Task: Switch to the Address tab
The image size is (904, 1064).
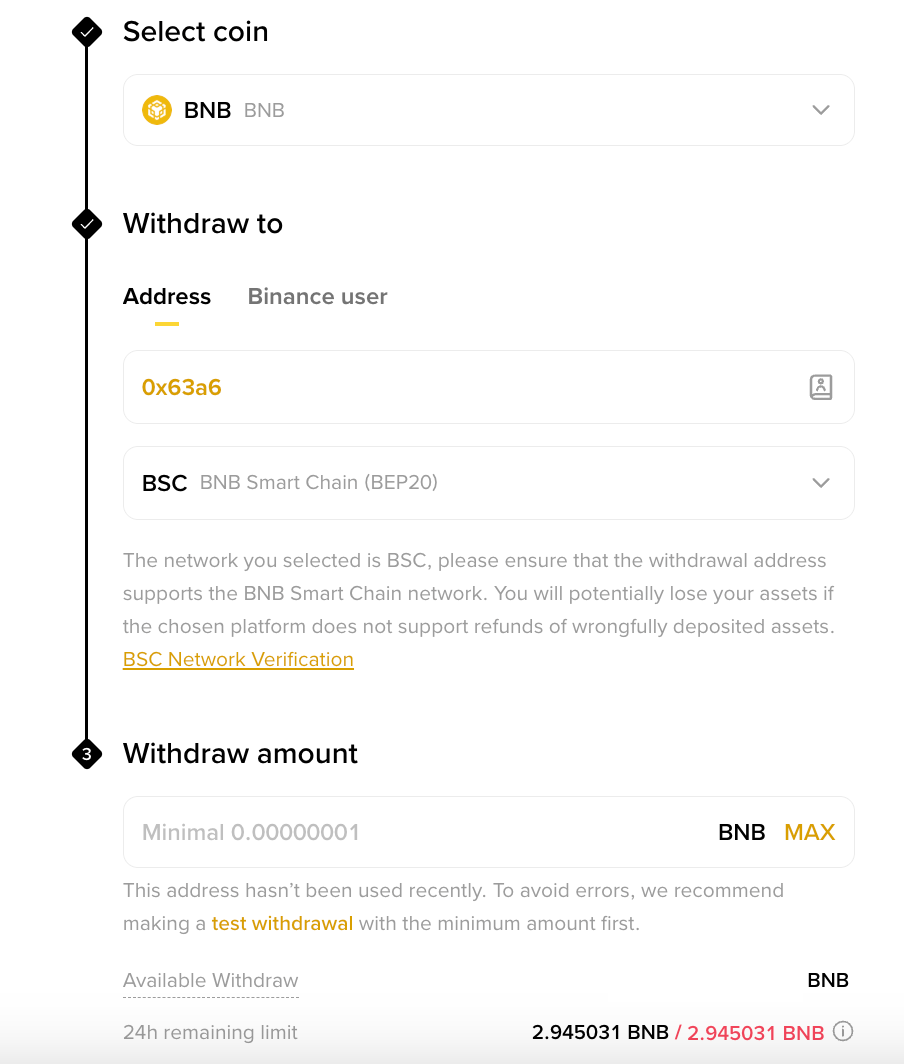Action: pyautogui.click(x=167, y=297)
